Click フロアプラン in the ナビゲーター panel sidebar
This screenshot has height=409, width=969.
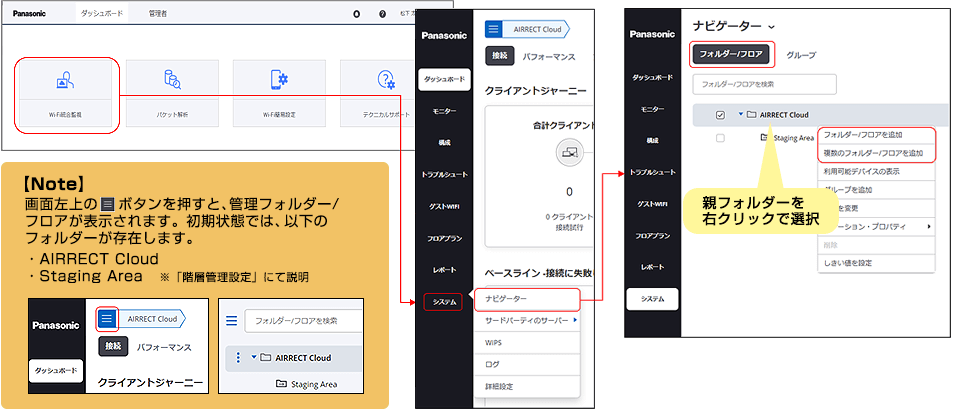[653, 235]
